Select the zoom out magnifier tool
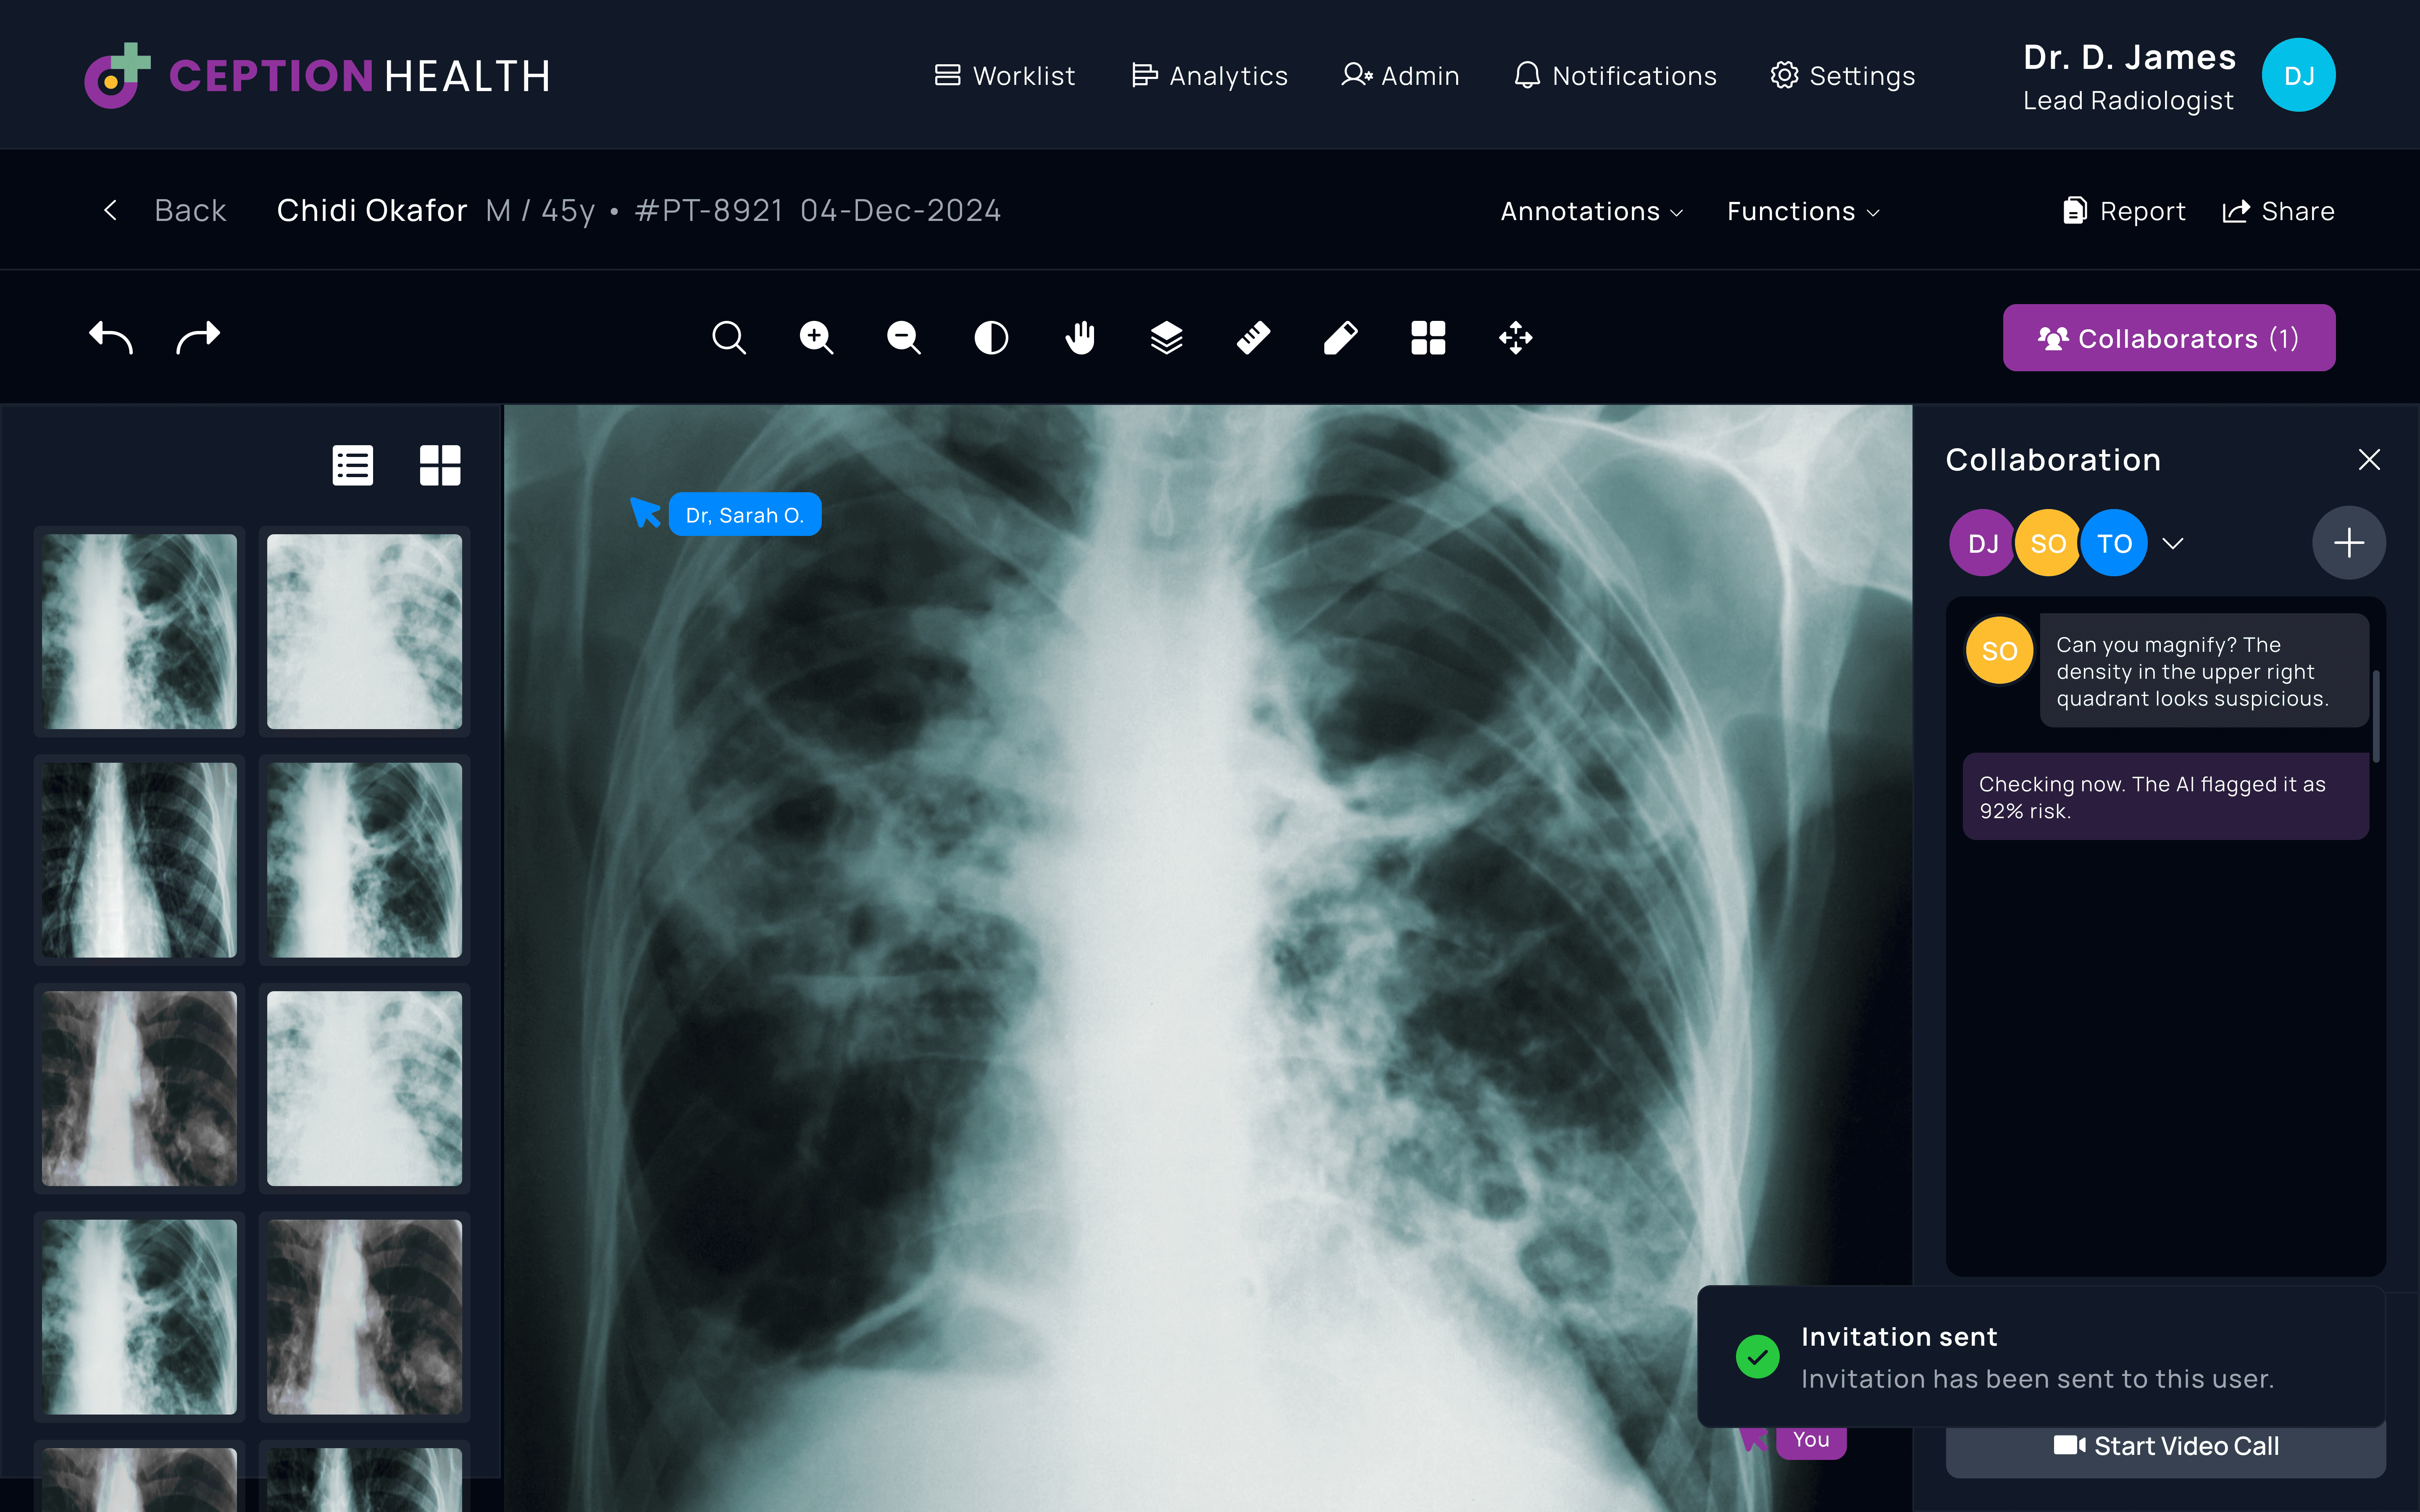 coord(903,338)
